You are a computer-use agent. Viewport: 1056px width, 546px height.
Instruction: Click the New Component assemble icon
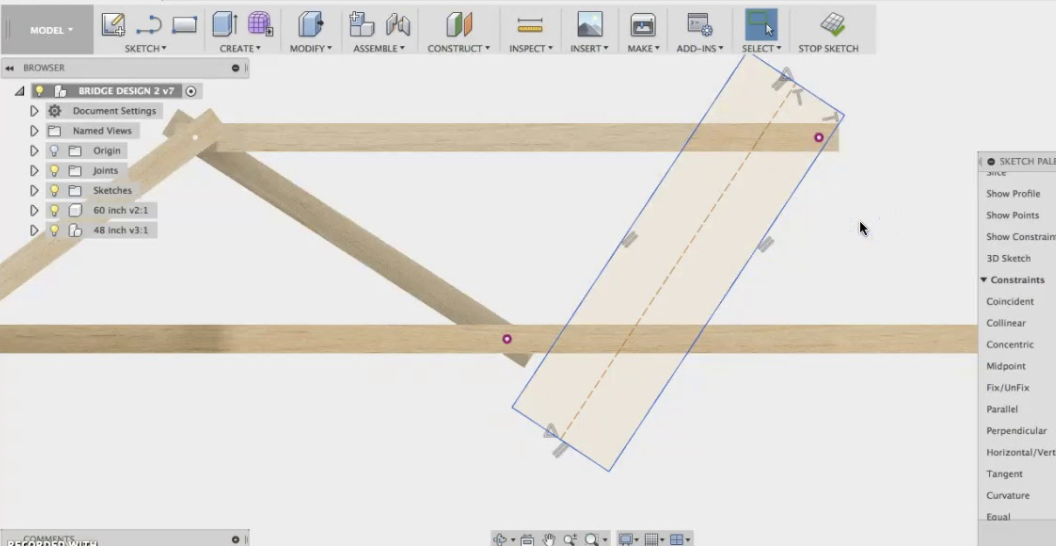tap(360, 24)
